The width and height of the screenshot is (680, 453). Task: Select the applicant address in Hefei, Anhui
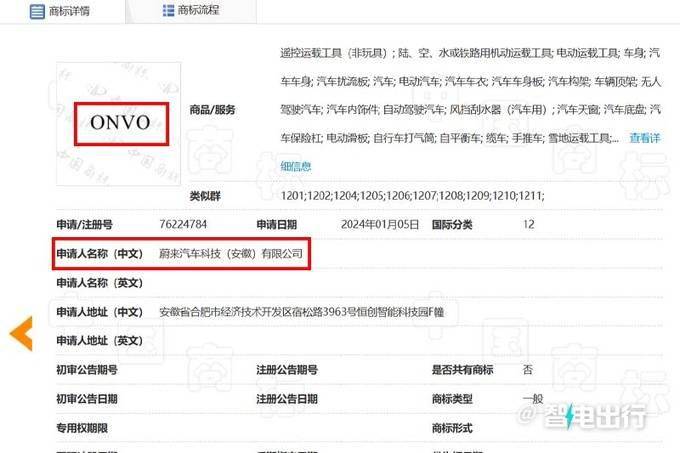click(302, 312)
